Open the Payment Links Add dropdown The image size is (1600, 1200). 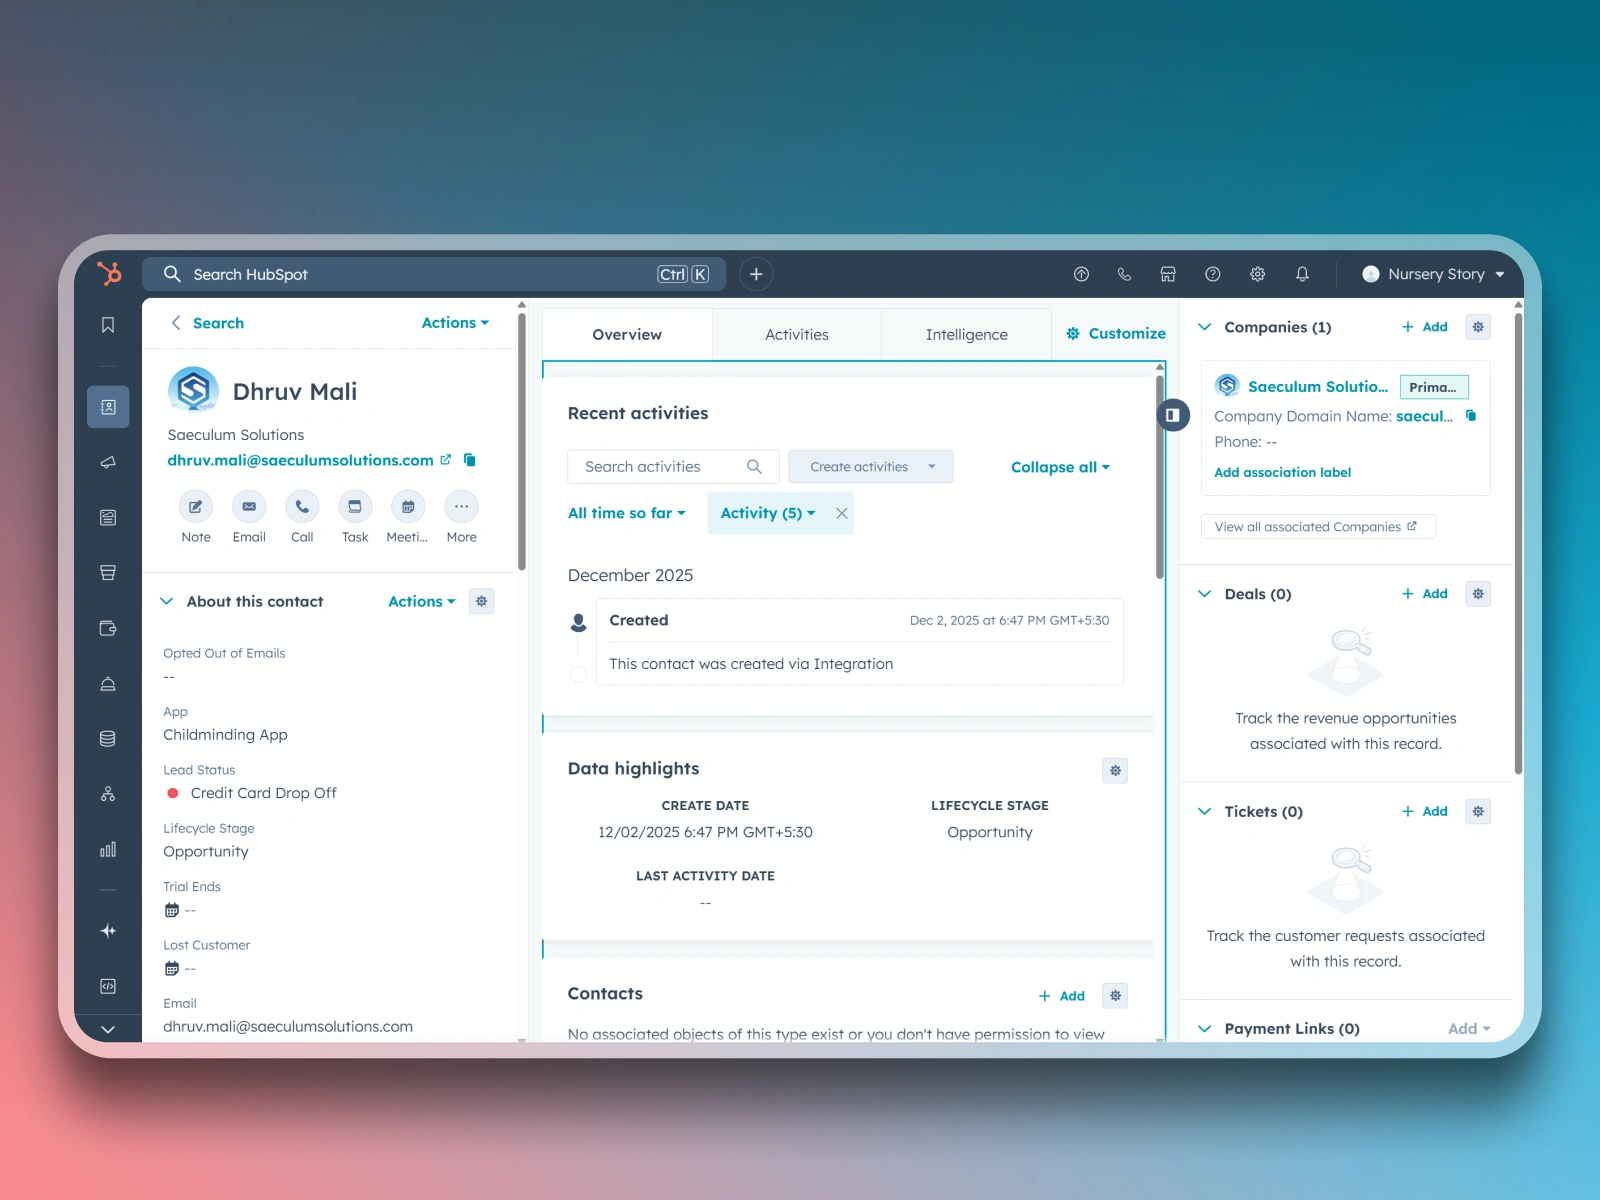[x=1469, y=1028]
